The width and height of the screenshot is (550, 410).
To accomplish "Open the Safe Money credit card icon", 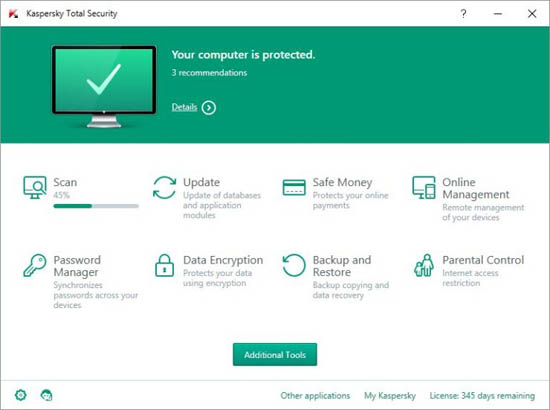I will [294, 187].
